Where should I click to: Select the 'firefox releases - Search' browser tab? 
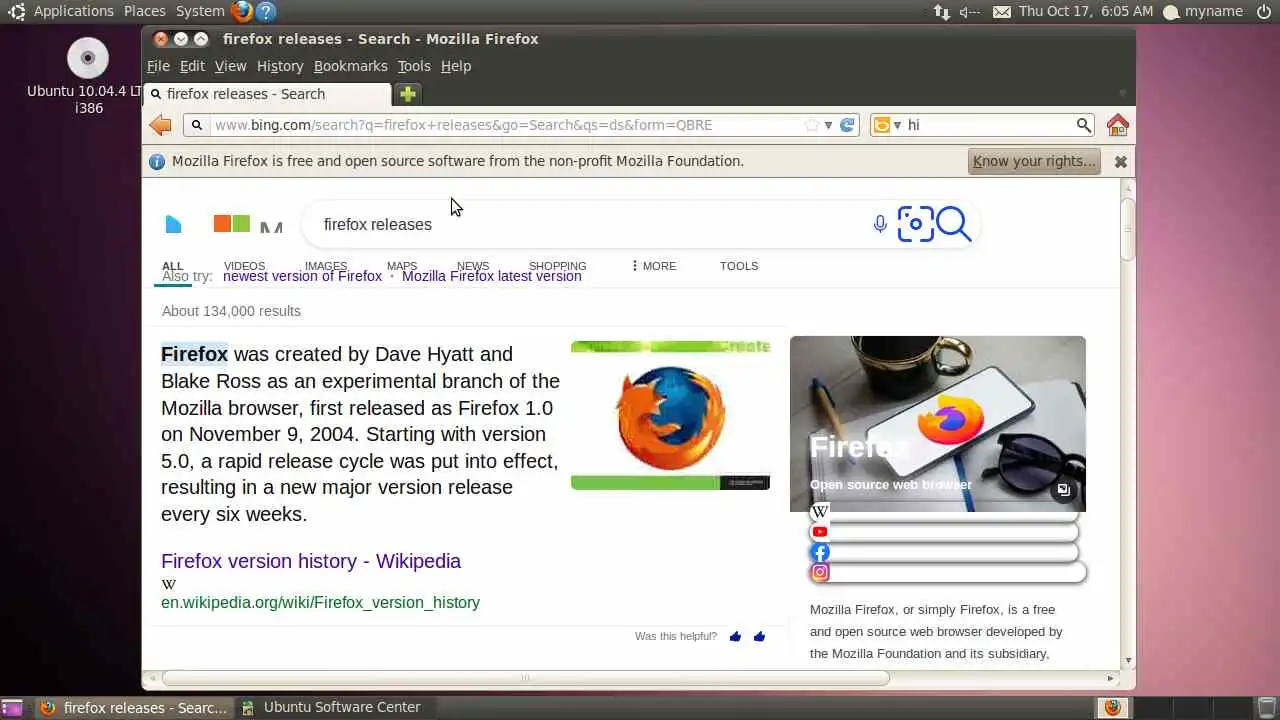[267, 94]
